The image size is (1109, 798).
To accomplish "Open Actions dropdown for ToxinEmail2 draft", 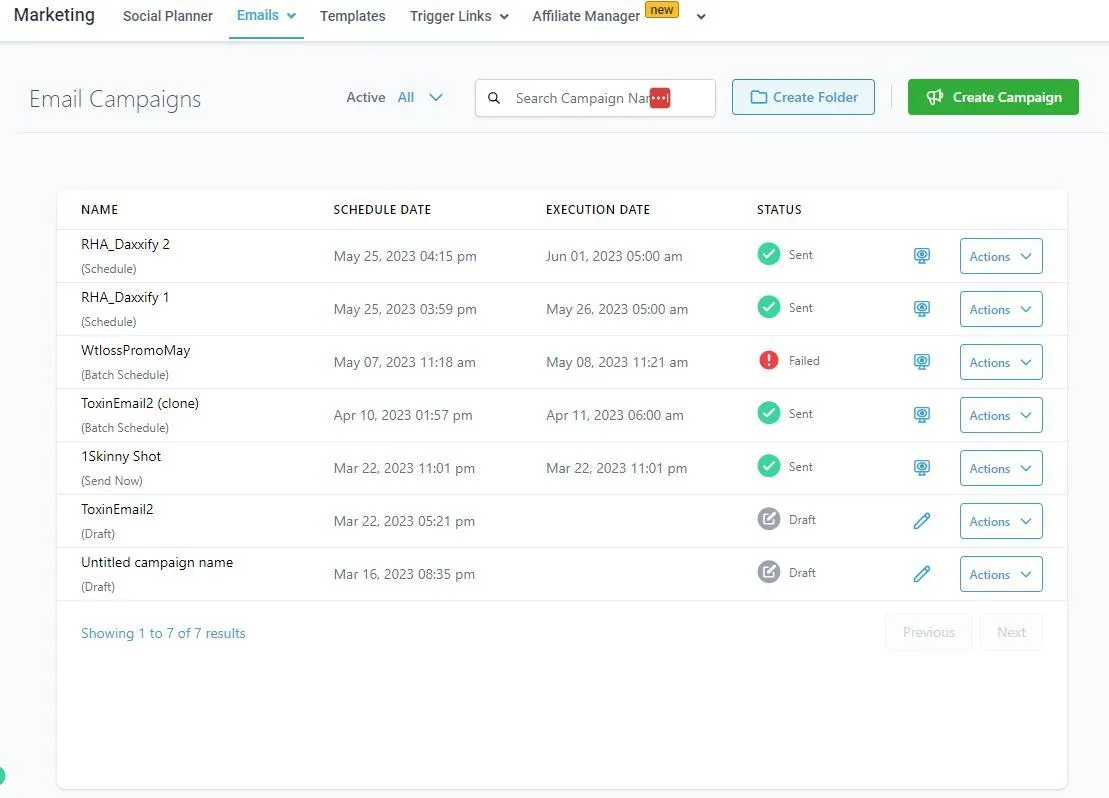I will pos(1001,521).
